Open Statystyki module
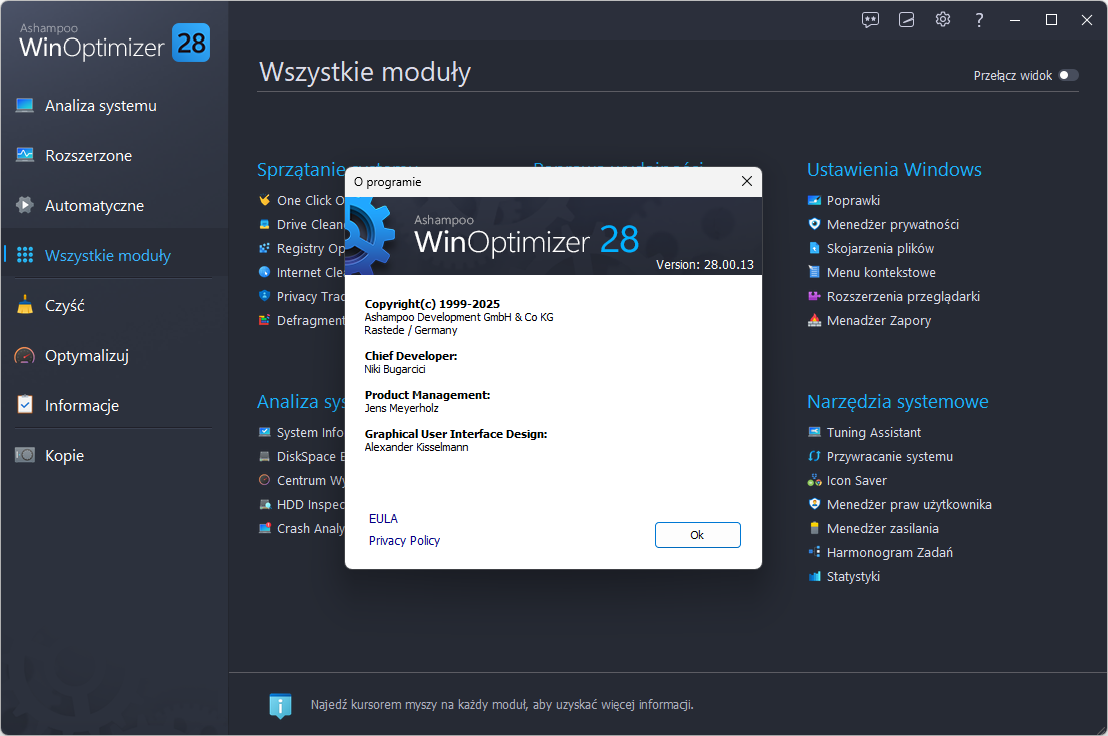The height and width of the screenshot is (736, 1108). tap(853, 576)
